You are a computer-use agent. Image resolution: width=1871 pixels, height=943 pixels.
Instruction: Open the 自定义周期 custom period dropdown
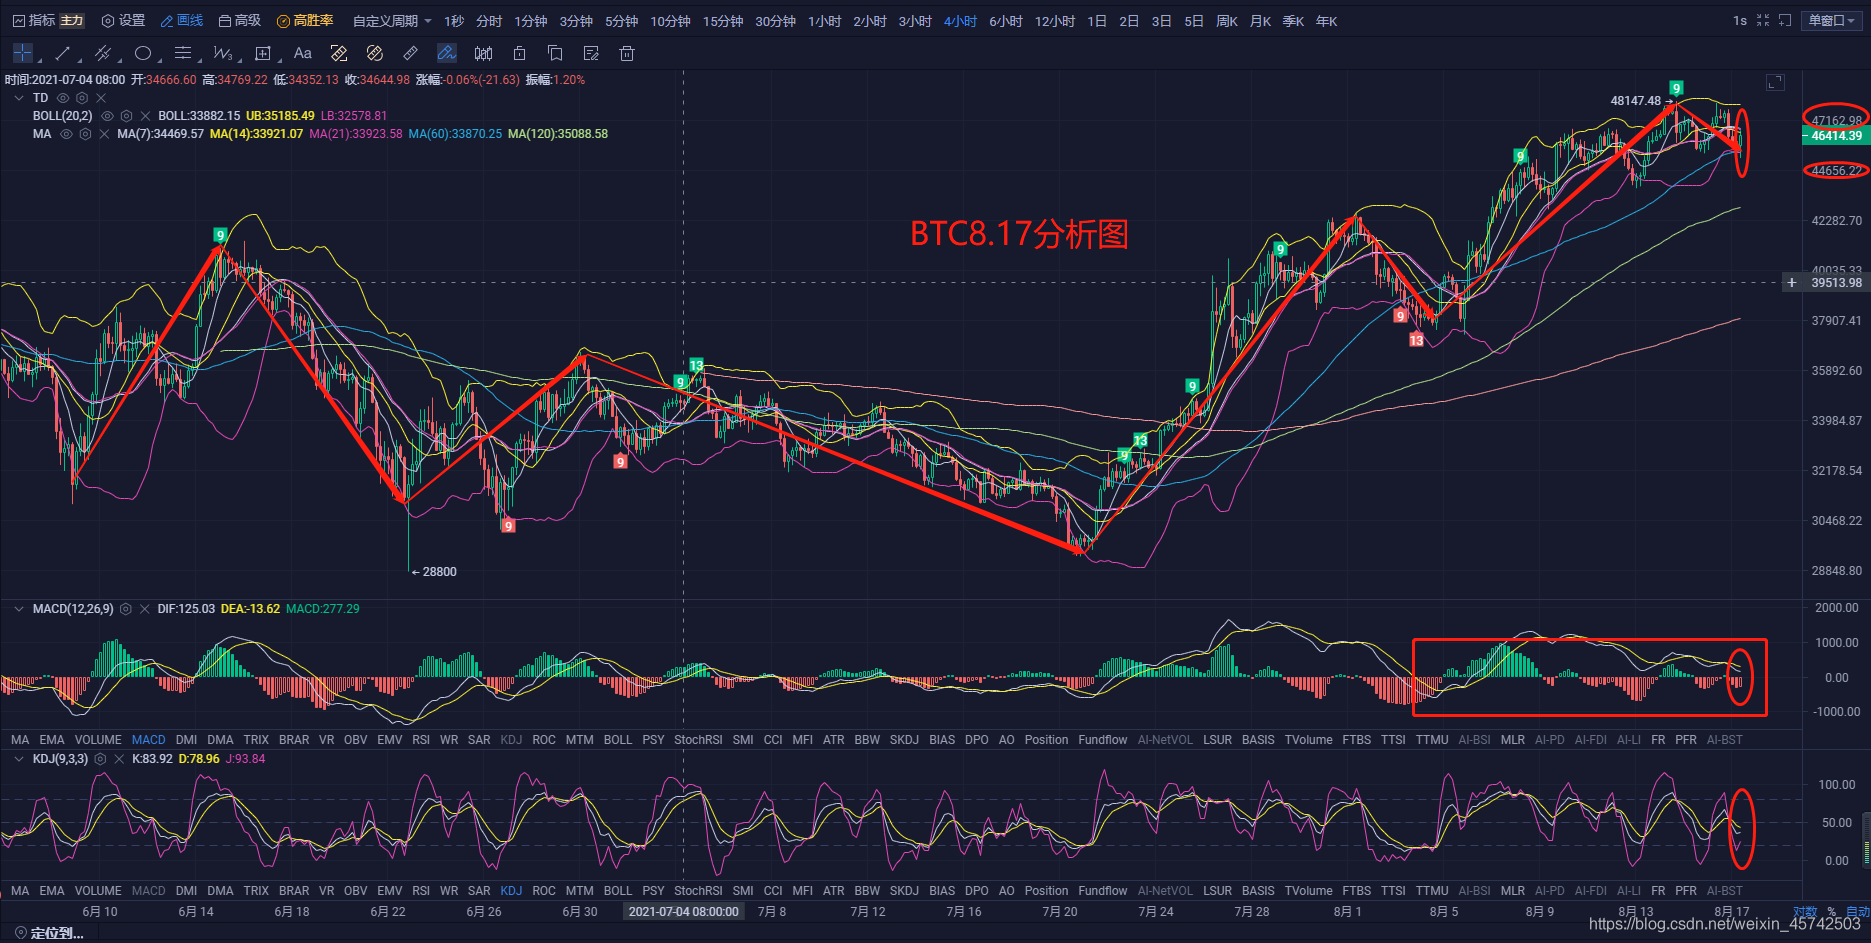point(392,20)
